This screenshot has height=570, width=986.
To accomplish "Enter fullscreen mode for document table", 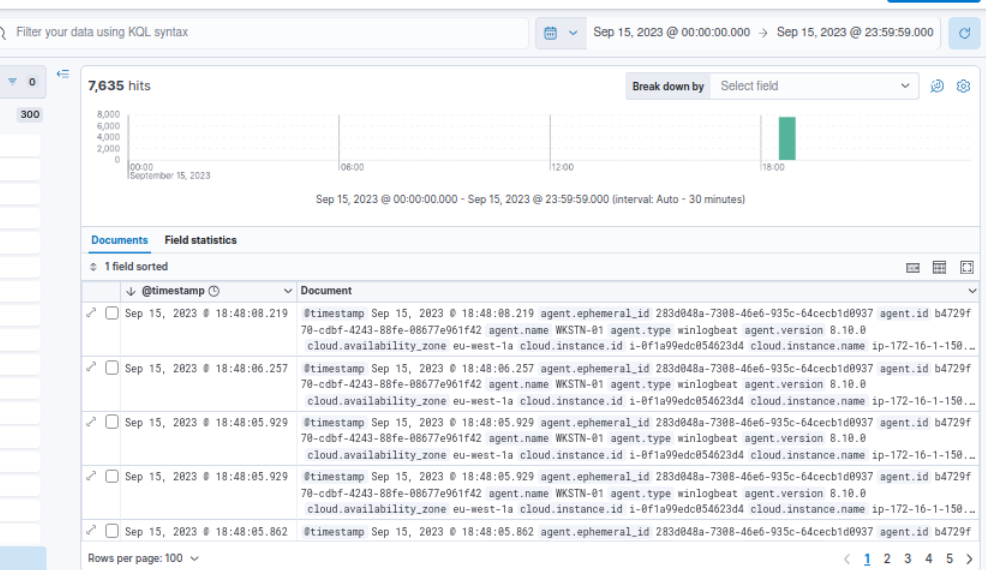I will [967, 267].
